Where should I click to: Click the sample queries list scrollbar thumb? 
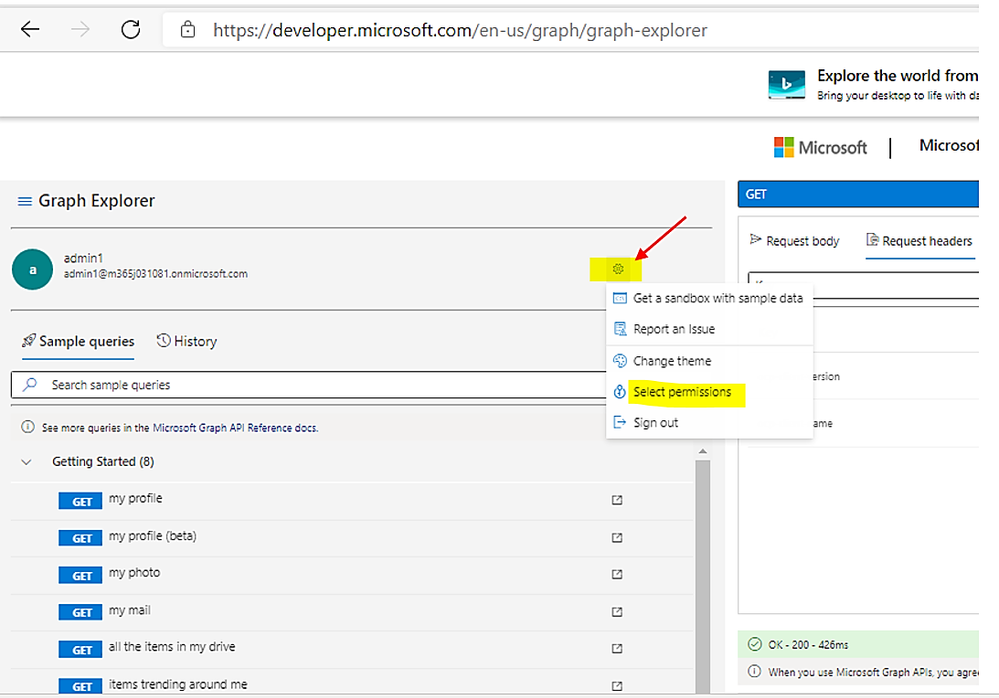point(703,576)
